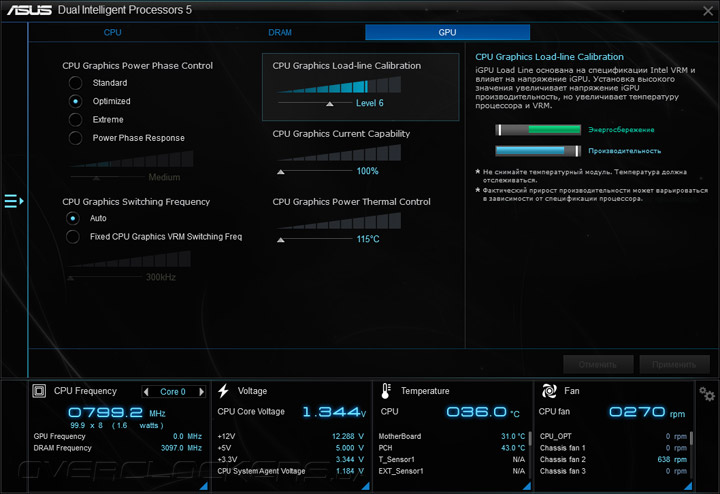Click the green Энергосбережение bar
Screen dimensions: 720x494
pyautogui.click(x=538, y=130)
